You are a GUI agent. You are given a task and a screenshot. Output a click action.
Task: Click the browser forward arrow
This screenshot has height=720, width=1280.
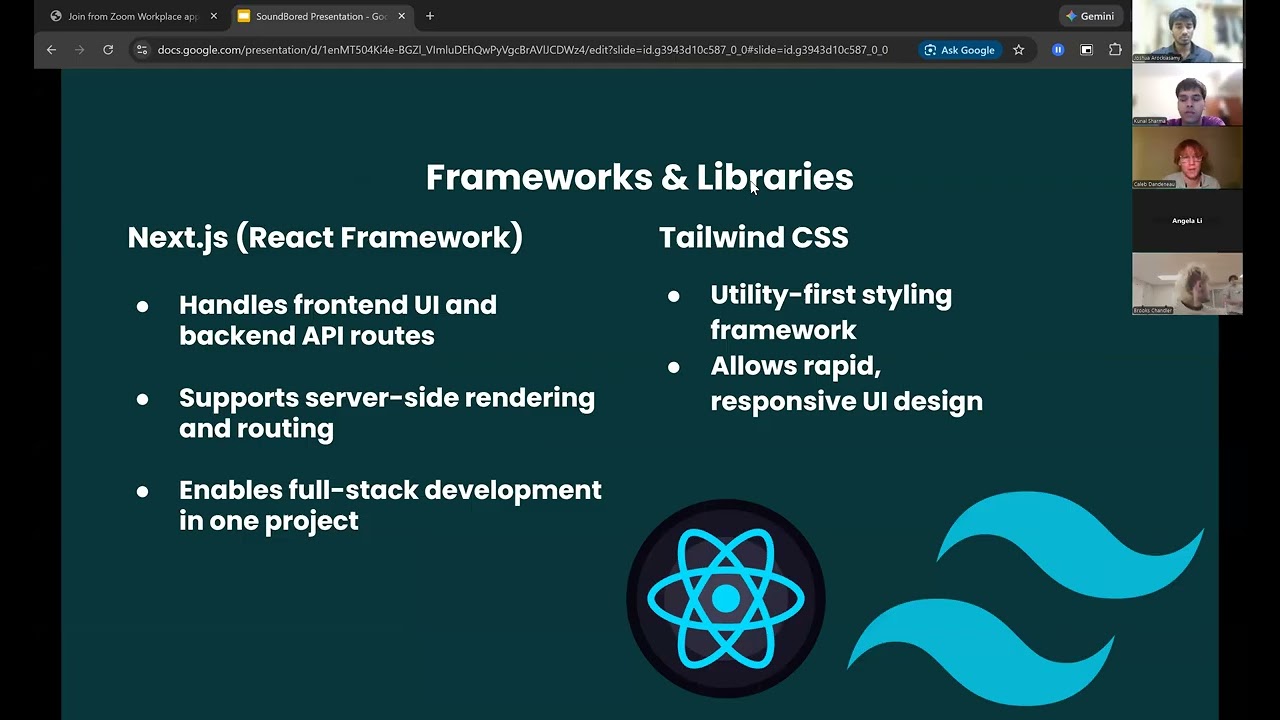(x=79, y=50)
